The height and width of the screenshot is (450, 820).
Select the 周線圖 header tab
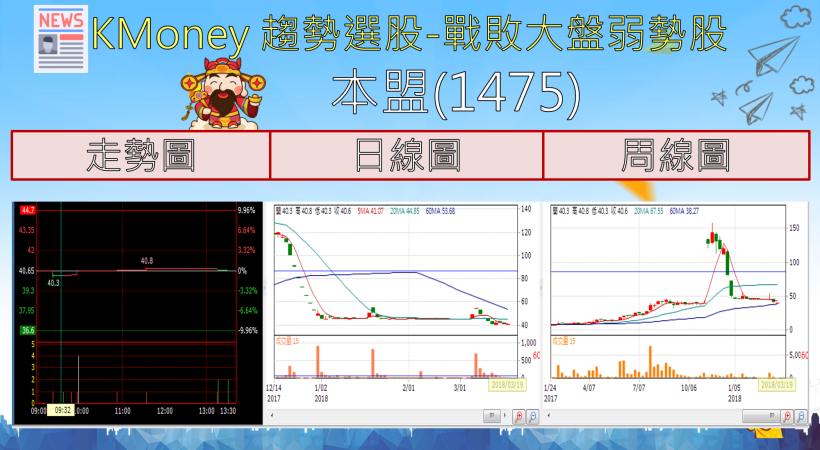(677, 155)
